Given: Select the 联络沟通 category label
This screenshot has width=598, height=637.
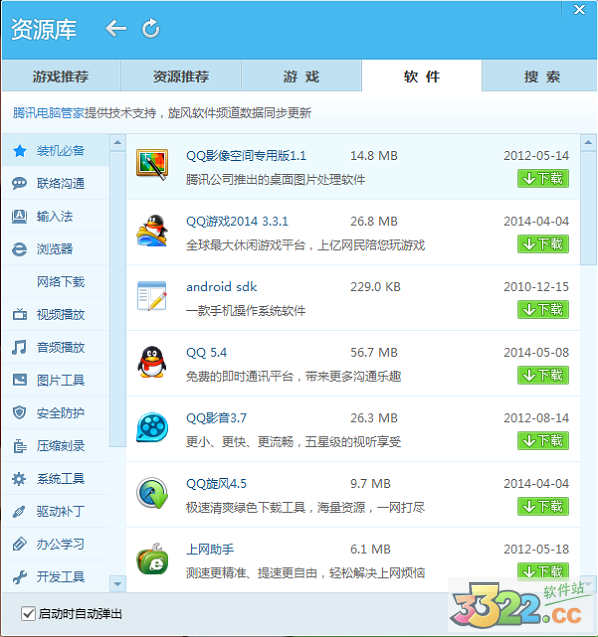Looking at the screenshot, I should pos(61,184).
